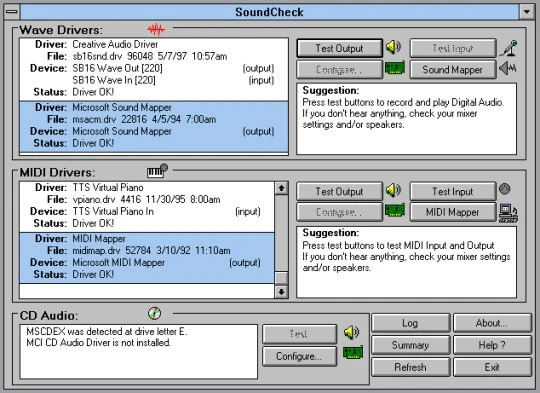The width and height of the screenshot is (540, 393).
Task: Click the red waveform icon beside Wave Drivers
Action: click(156, 30)
